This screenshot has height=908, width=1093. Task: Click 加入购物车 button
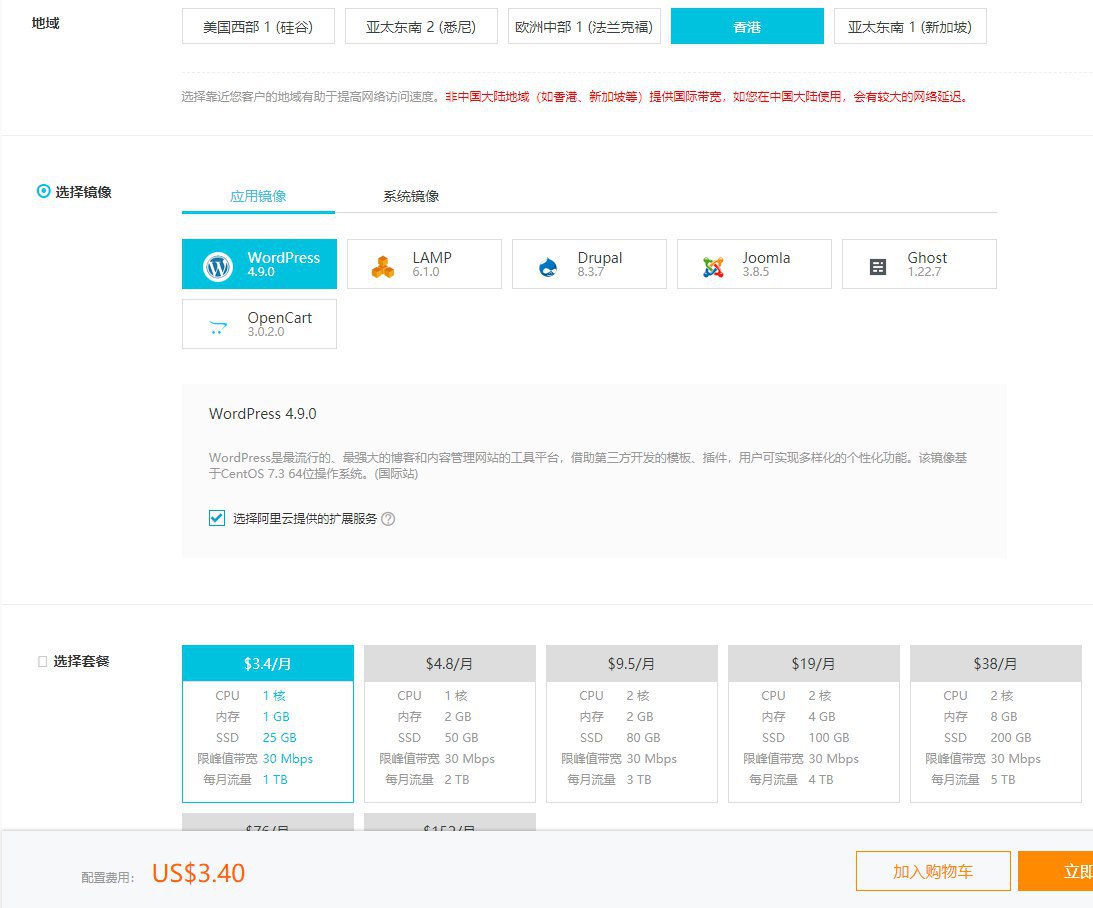point(932,871)
